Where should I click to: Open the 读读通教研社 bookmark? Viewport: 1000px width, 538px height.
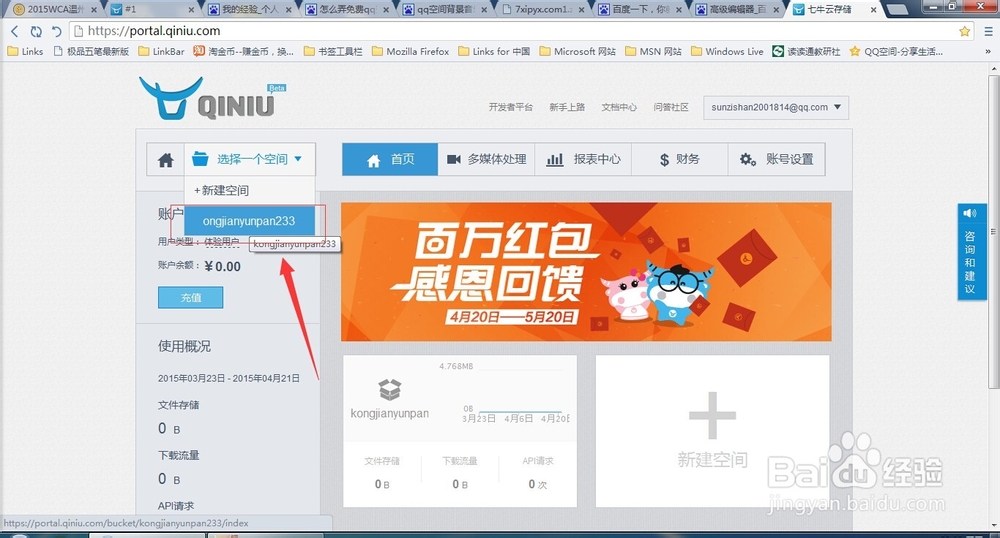806,52
